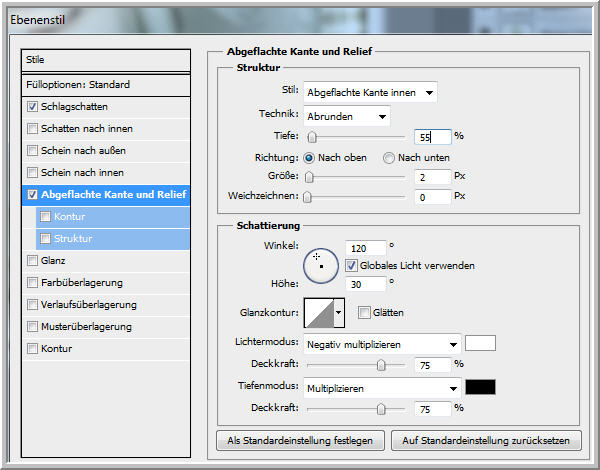
Task: Select the Nach oben radio button
Action: tap(309, 158)
